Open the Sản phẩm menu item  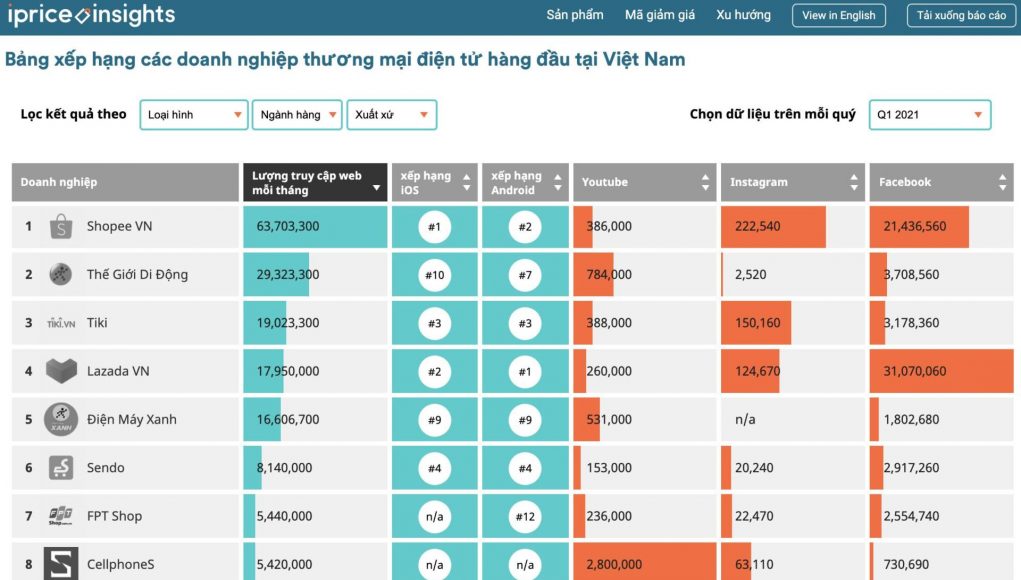pos(575,15)
